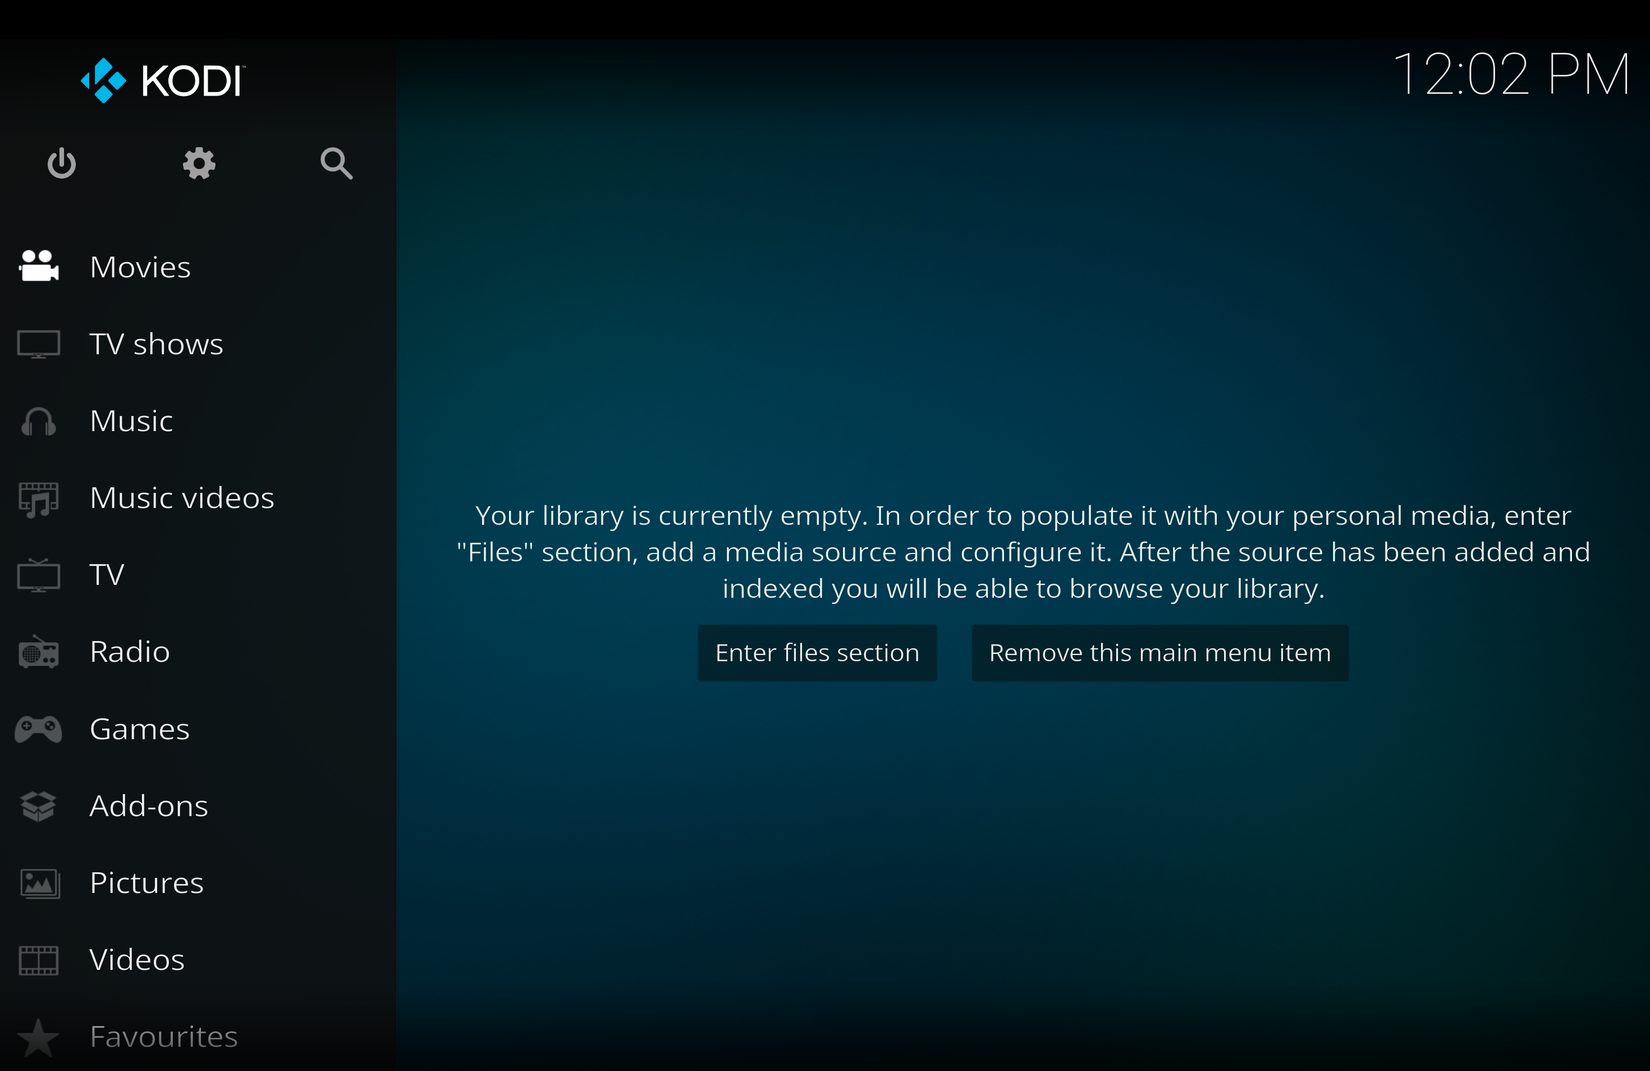Click the Radio receiver icon

click(38, 652)
